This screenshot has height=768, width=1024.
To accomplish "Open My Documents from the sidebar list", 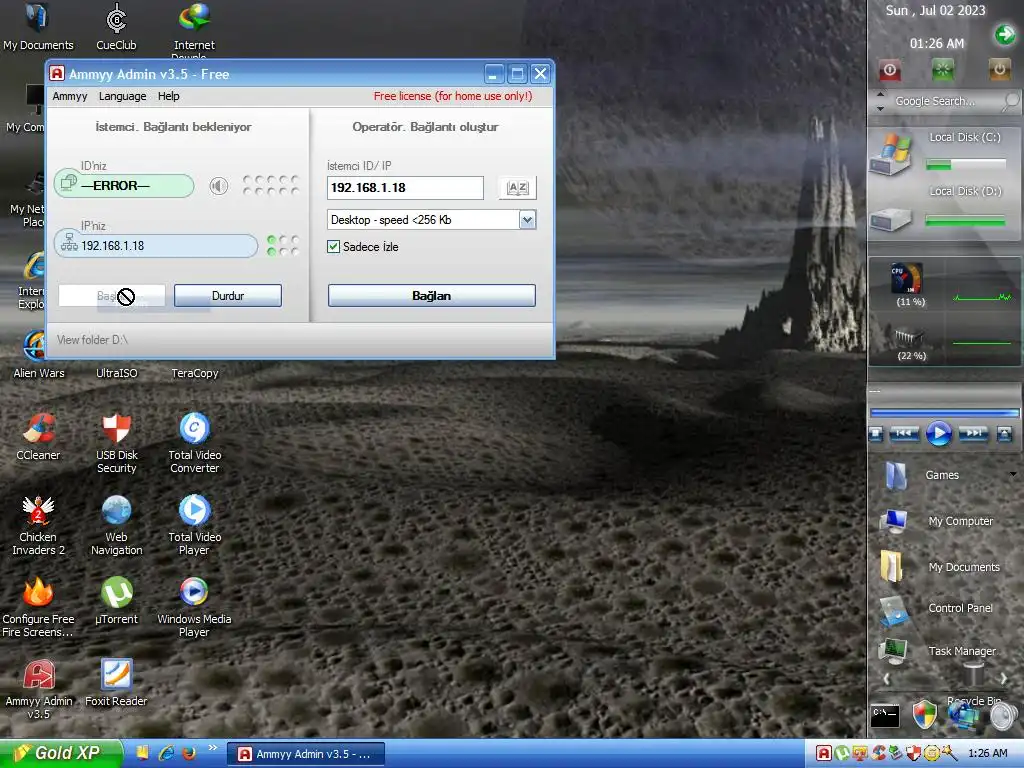I will tap(938, 566).
